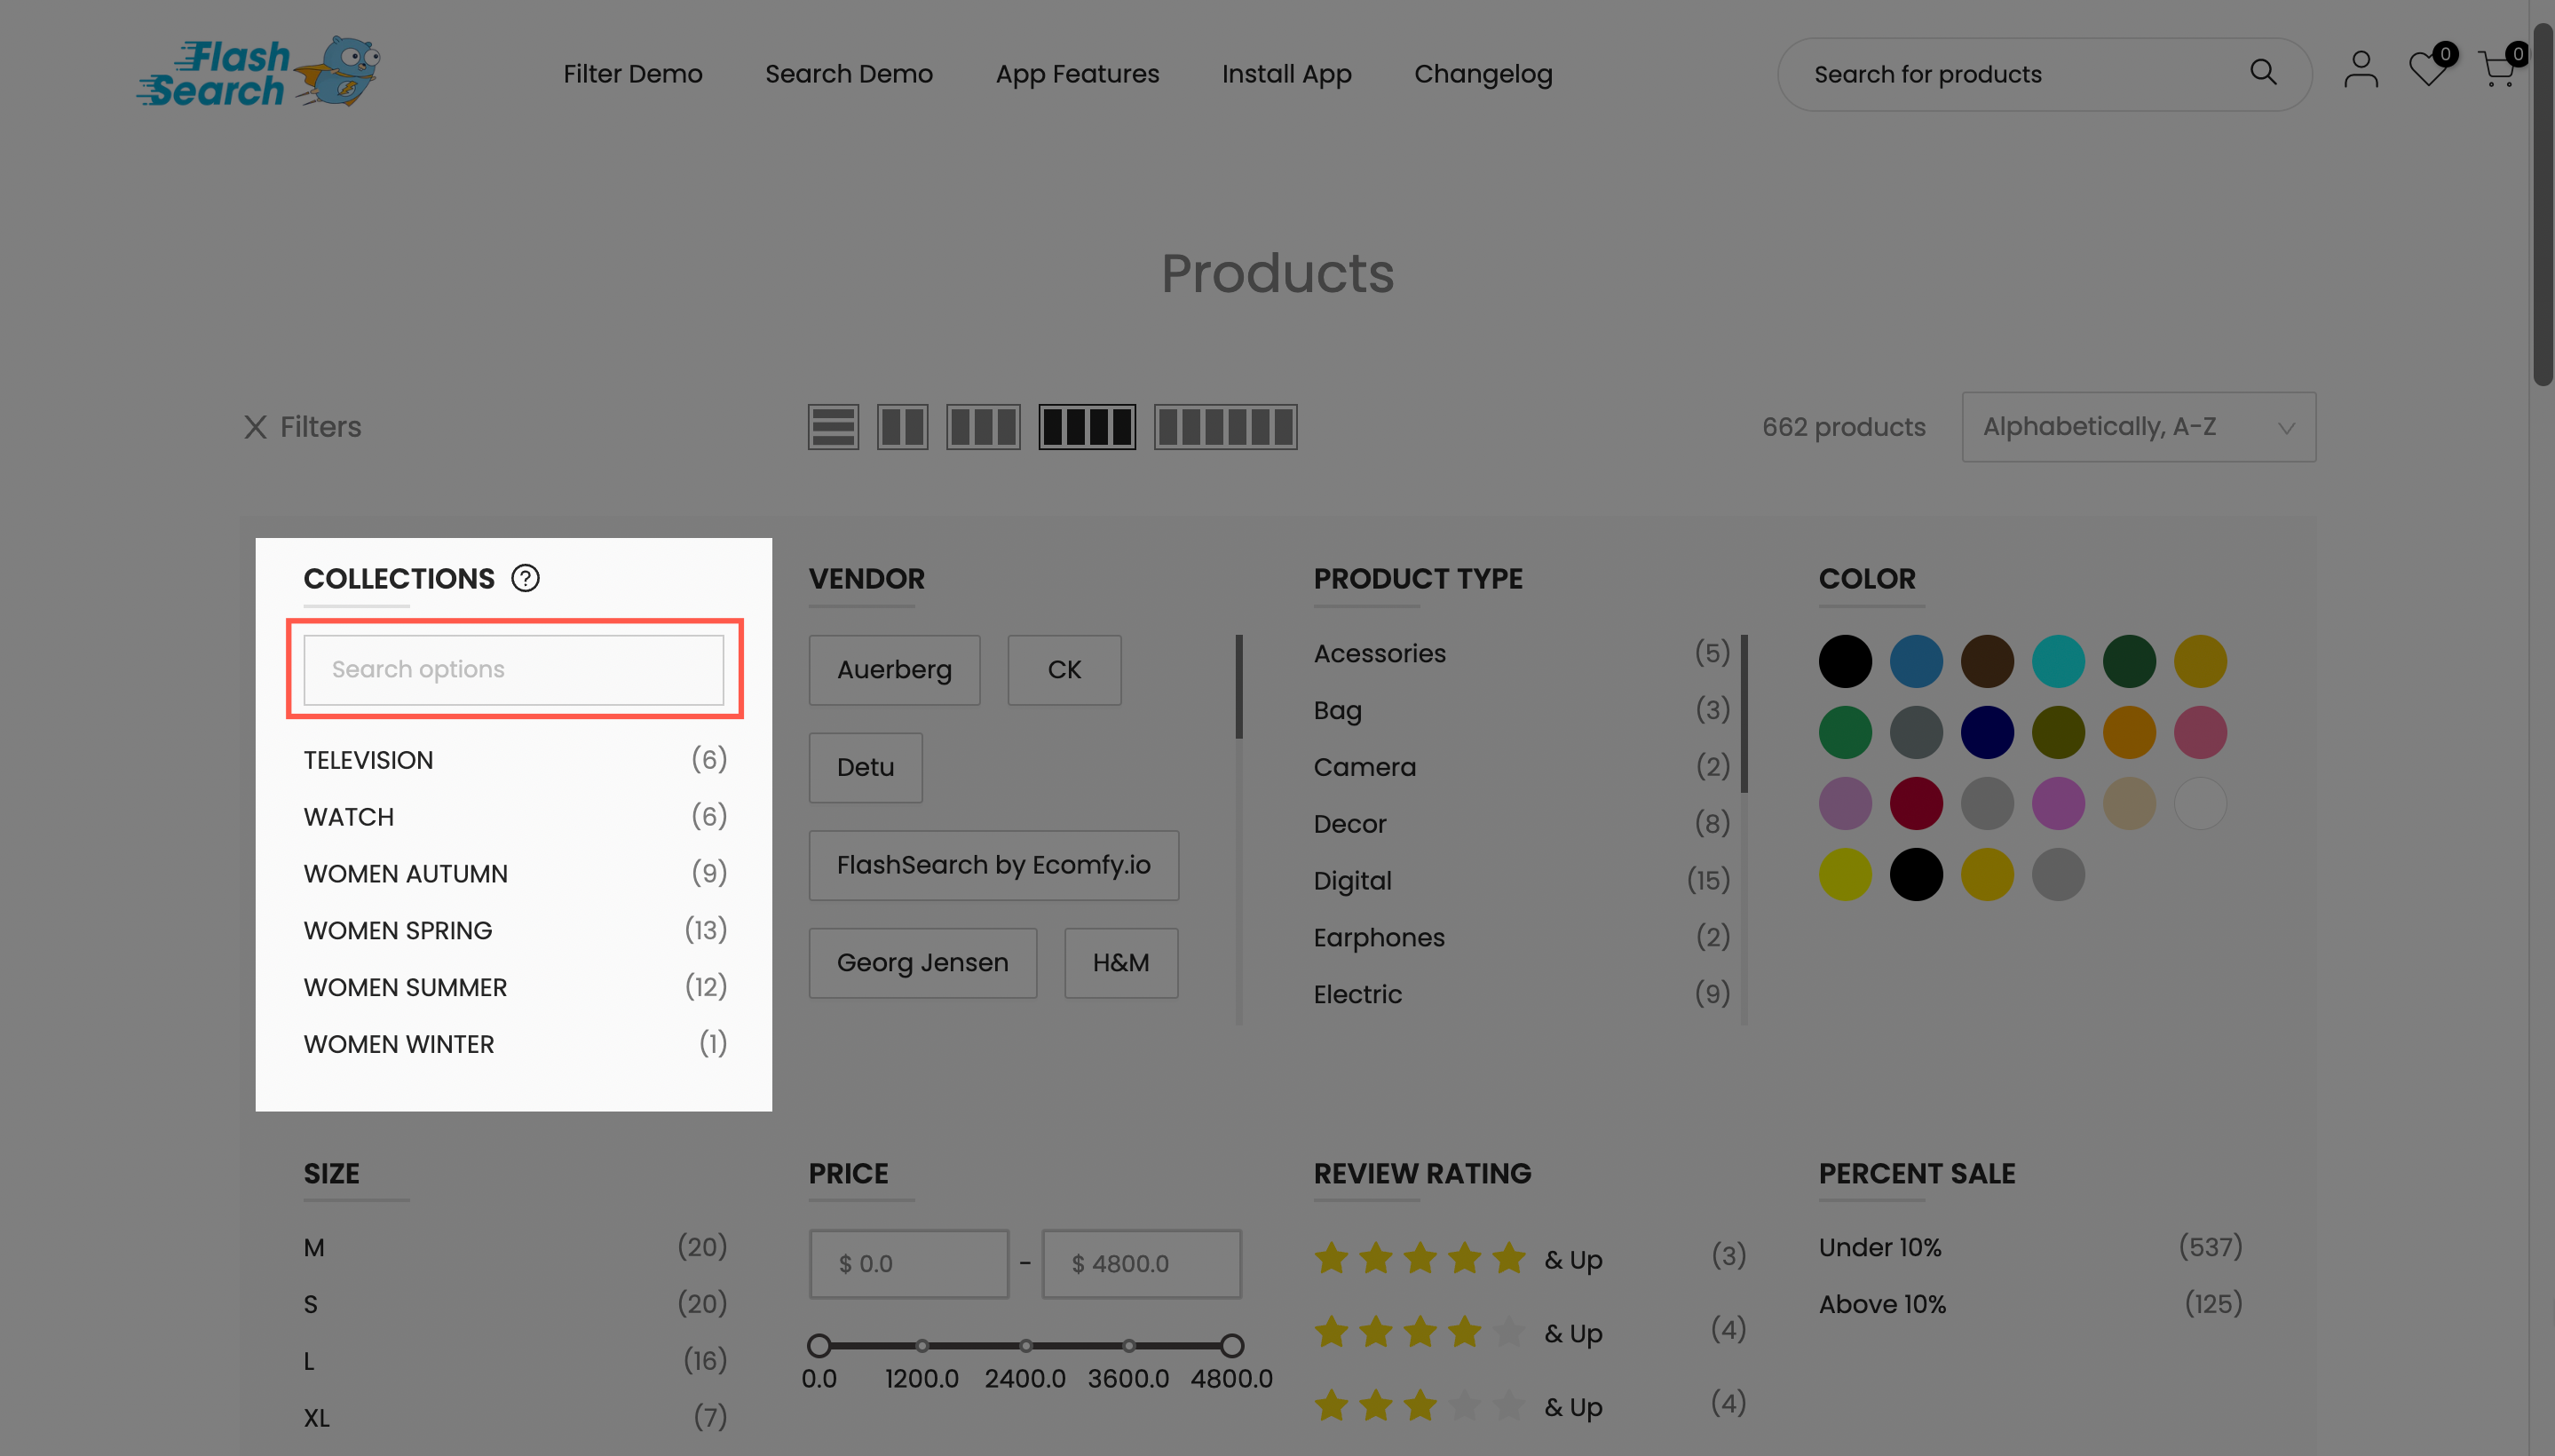Select the WOMEN SUMMER collection

coord(515,987)
